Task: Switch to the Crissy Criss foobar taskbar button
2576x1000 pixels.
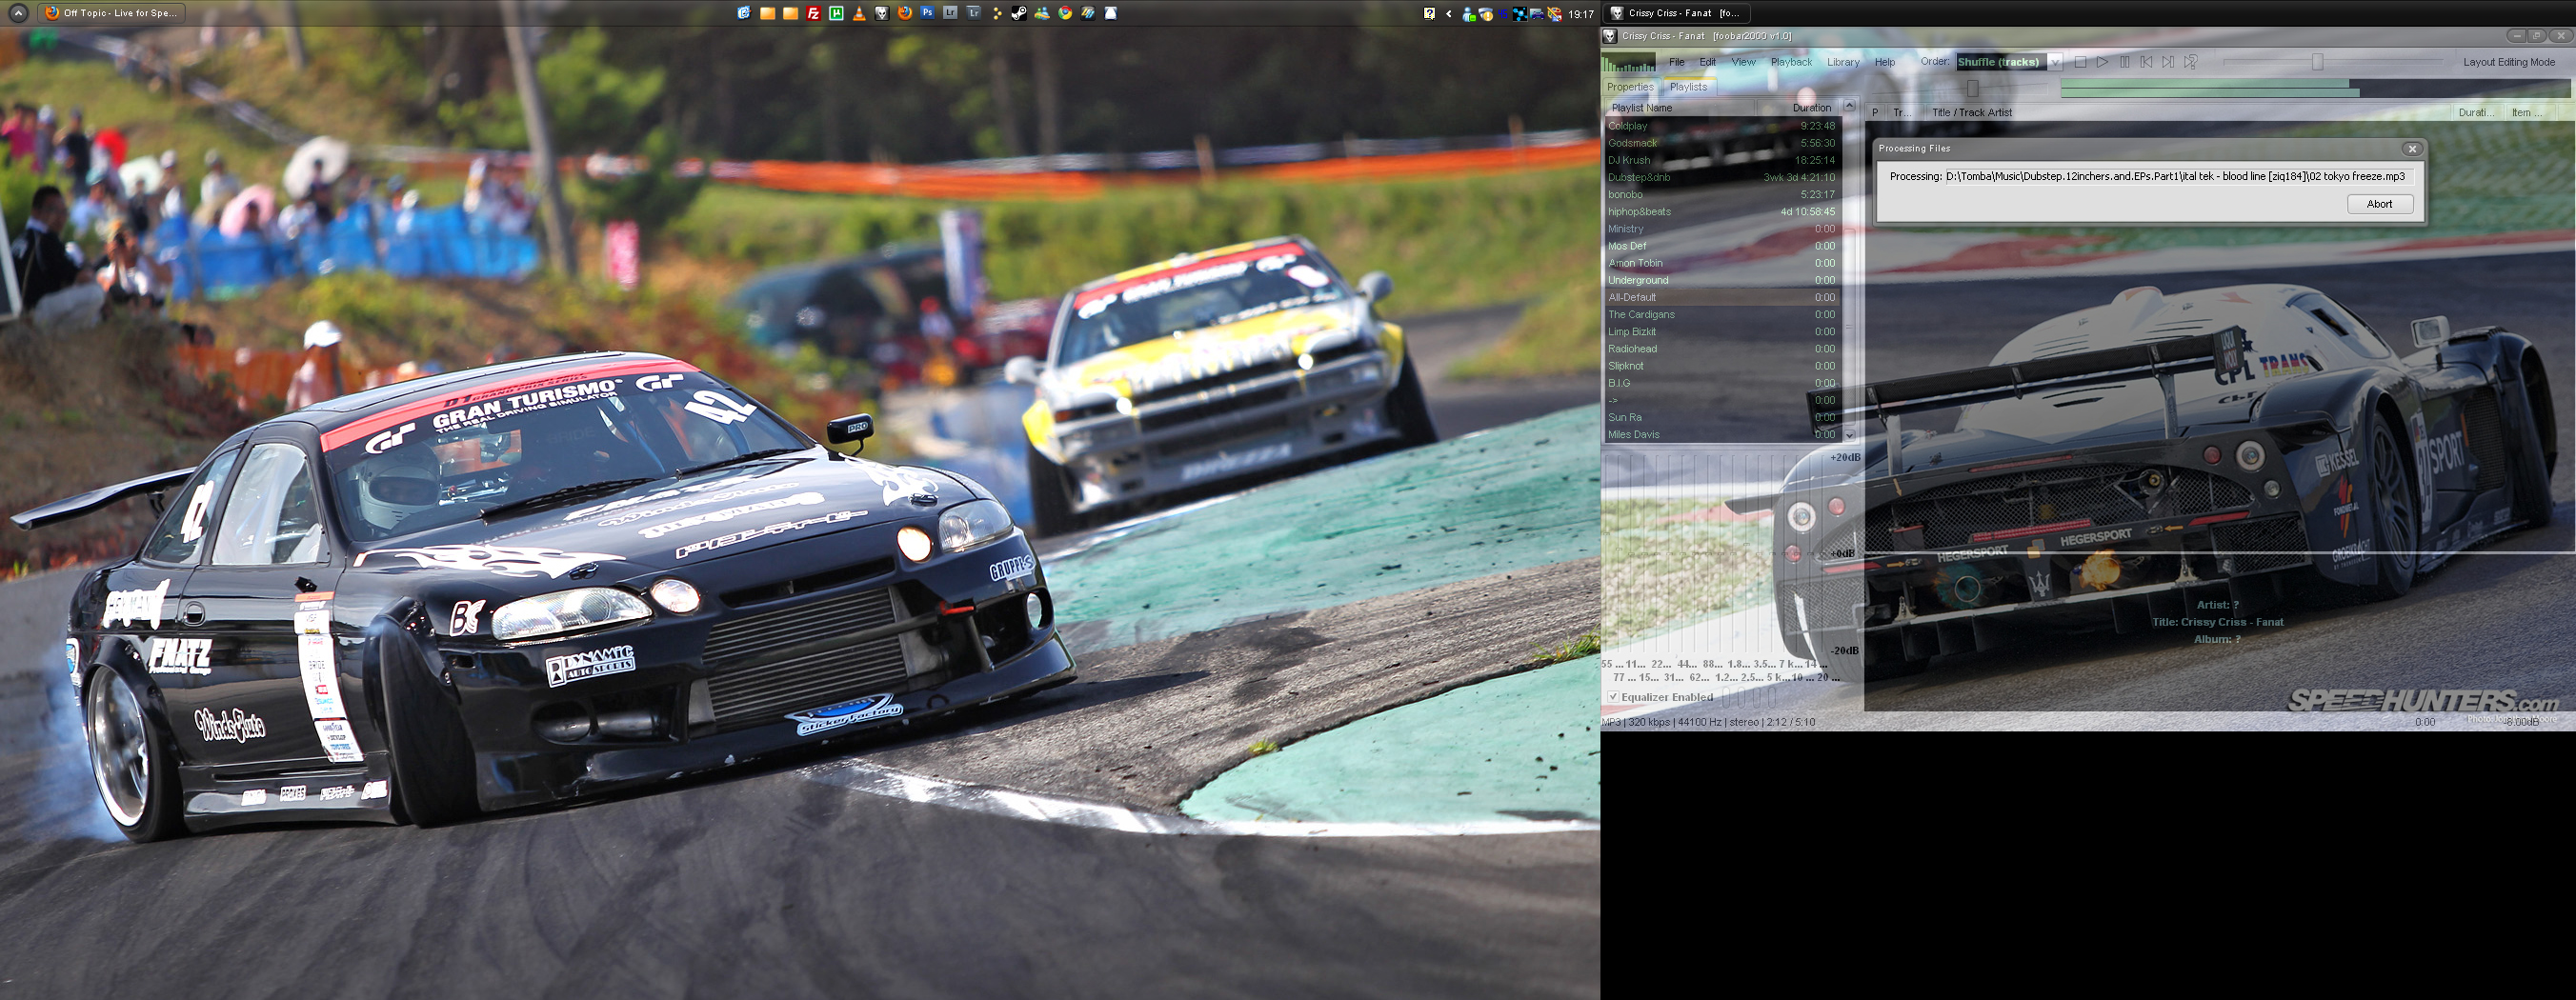Action: point(1677,13)
